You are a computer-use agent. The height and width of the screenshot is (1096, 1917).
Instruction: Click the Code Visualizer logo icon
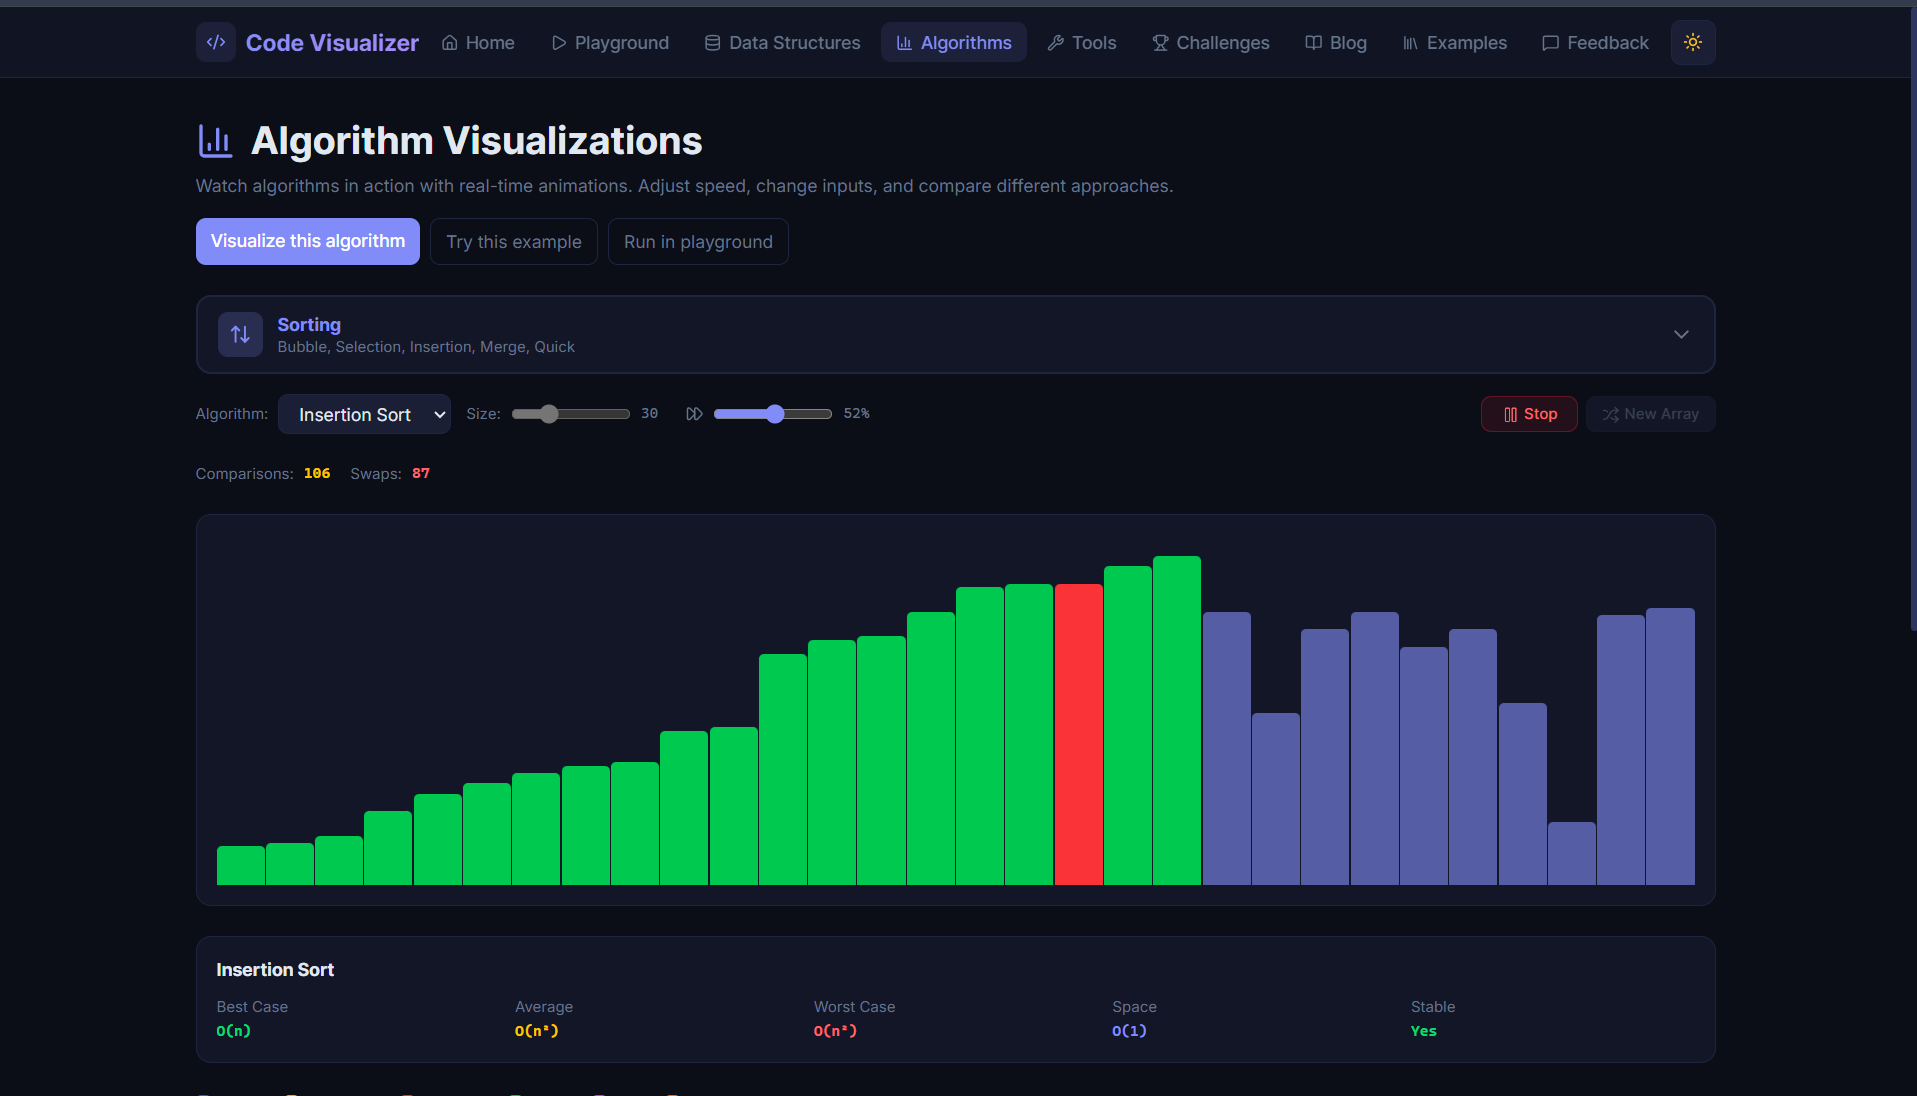[x=215, y=42]
